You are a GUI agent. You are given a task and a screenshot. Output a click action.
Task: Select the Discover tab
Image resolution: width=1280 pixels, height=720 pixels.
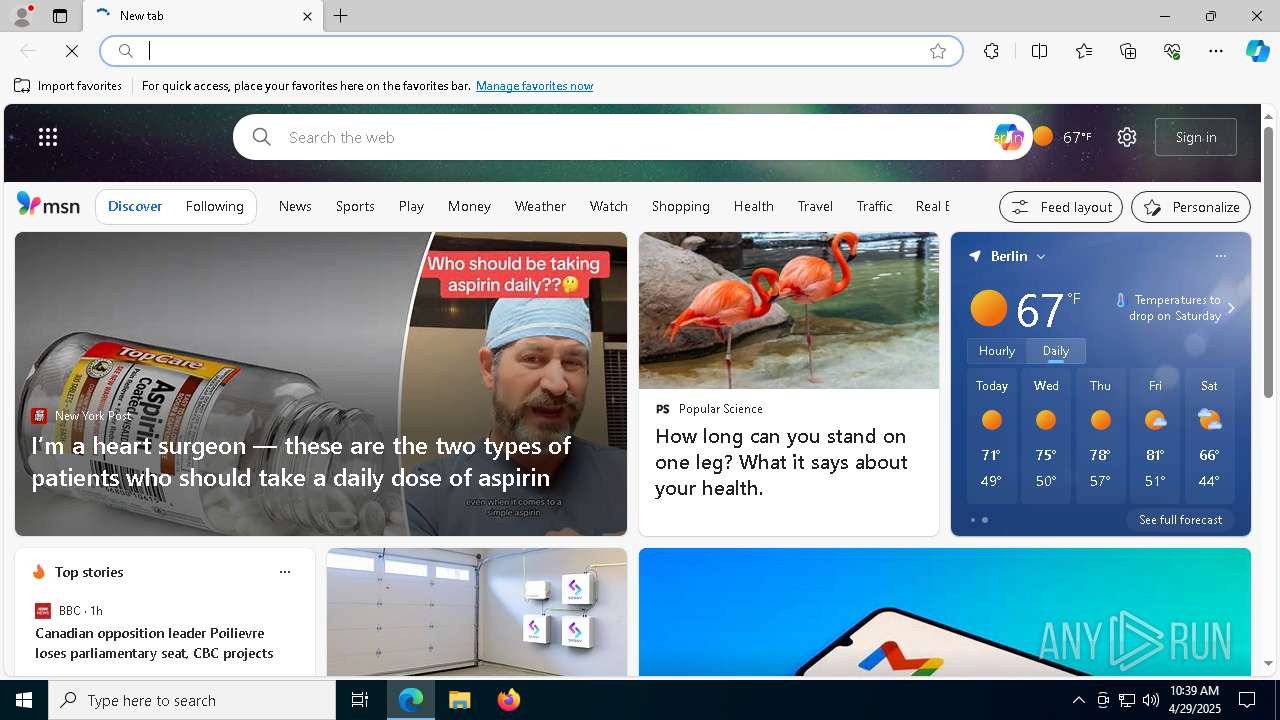coord(135,206)
